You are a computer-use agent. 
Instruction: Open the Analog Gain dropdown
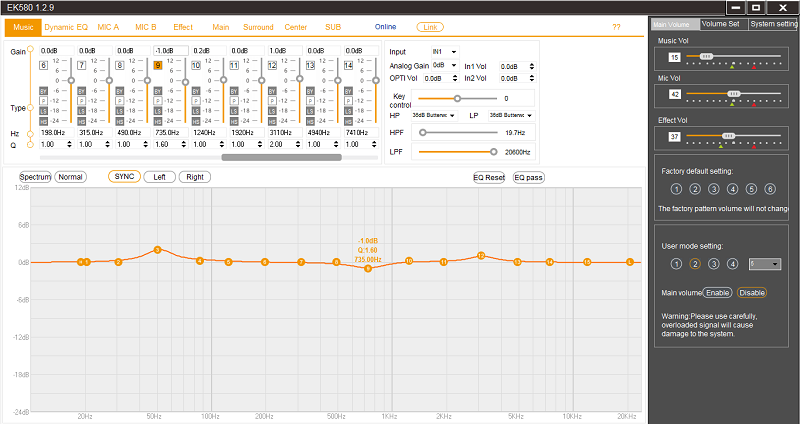[445, 65]
